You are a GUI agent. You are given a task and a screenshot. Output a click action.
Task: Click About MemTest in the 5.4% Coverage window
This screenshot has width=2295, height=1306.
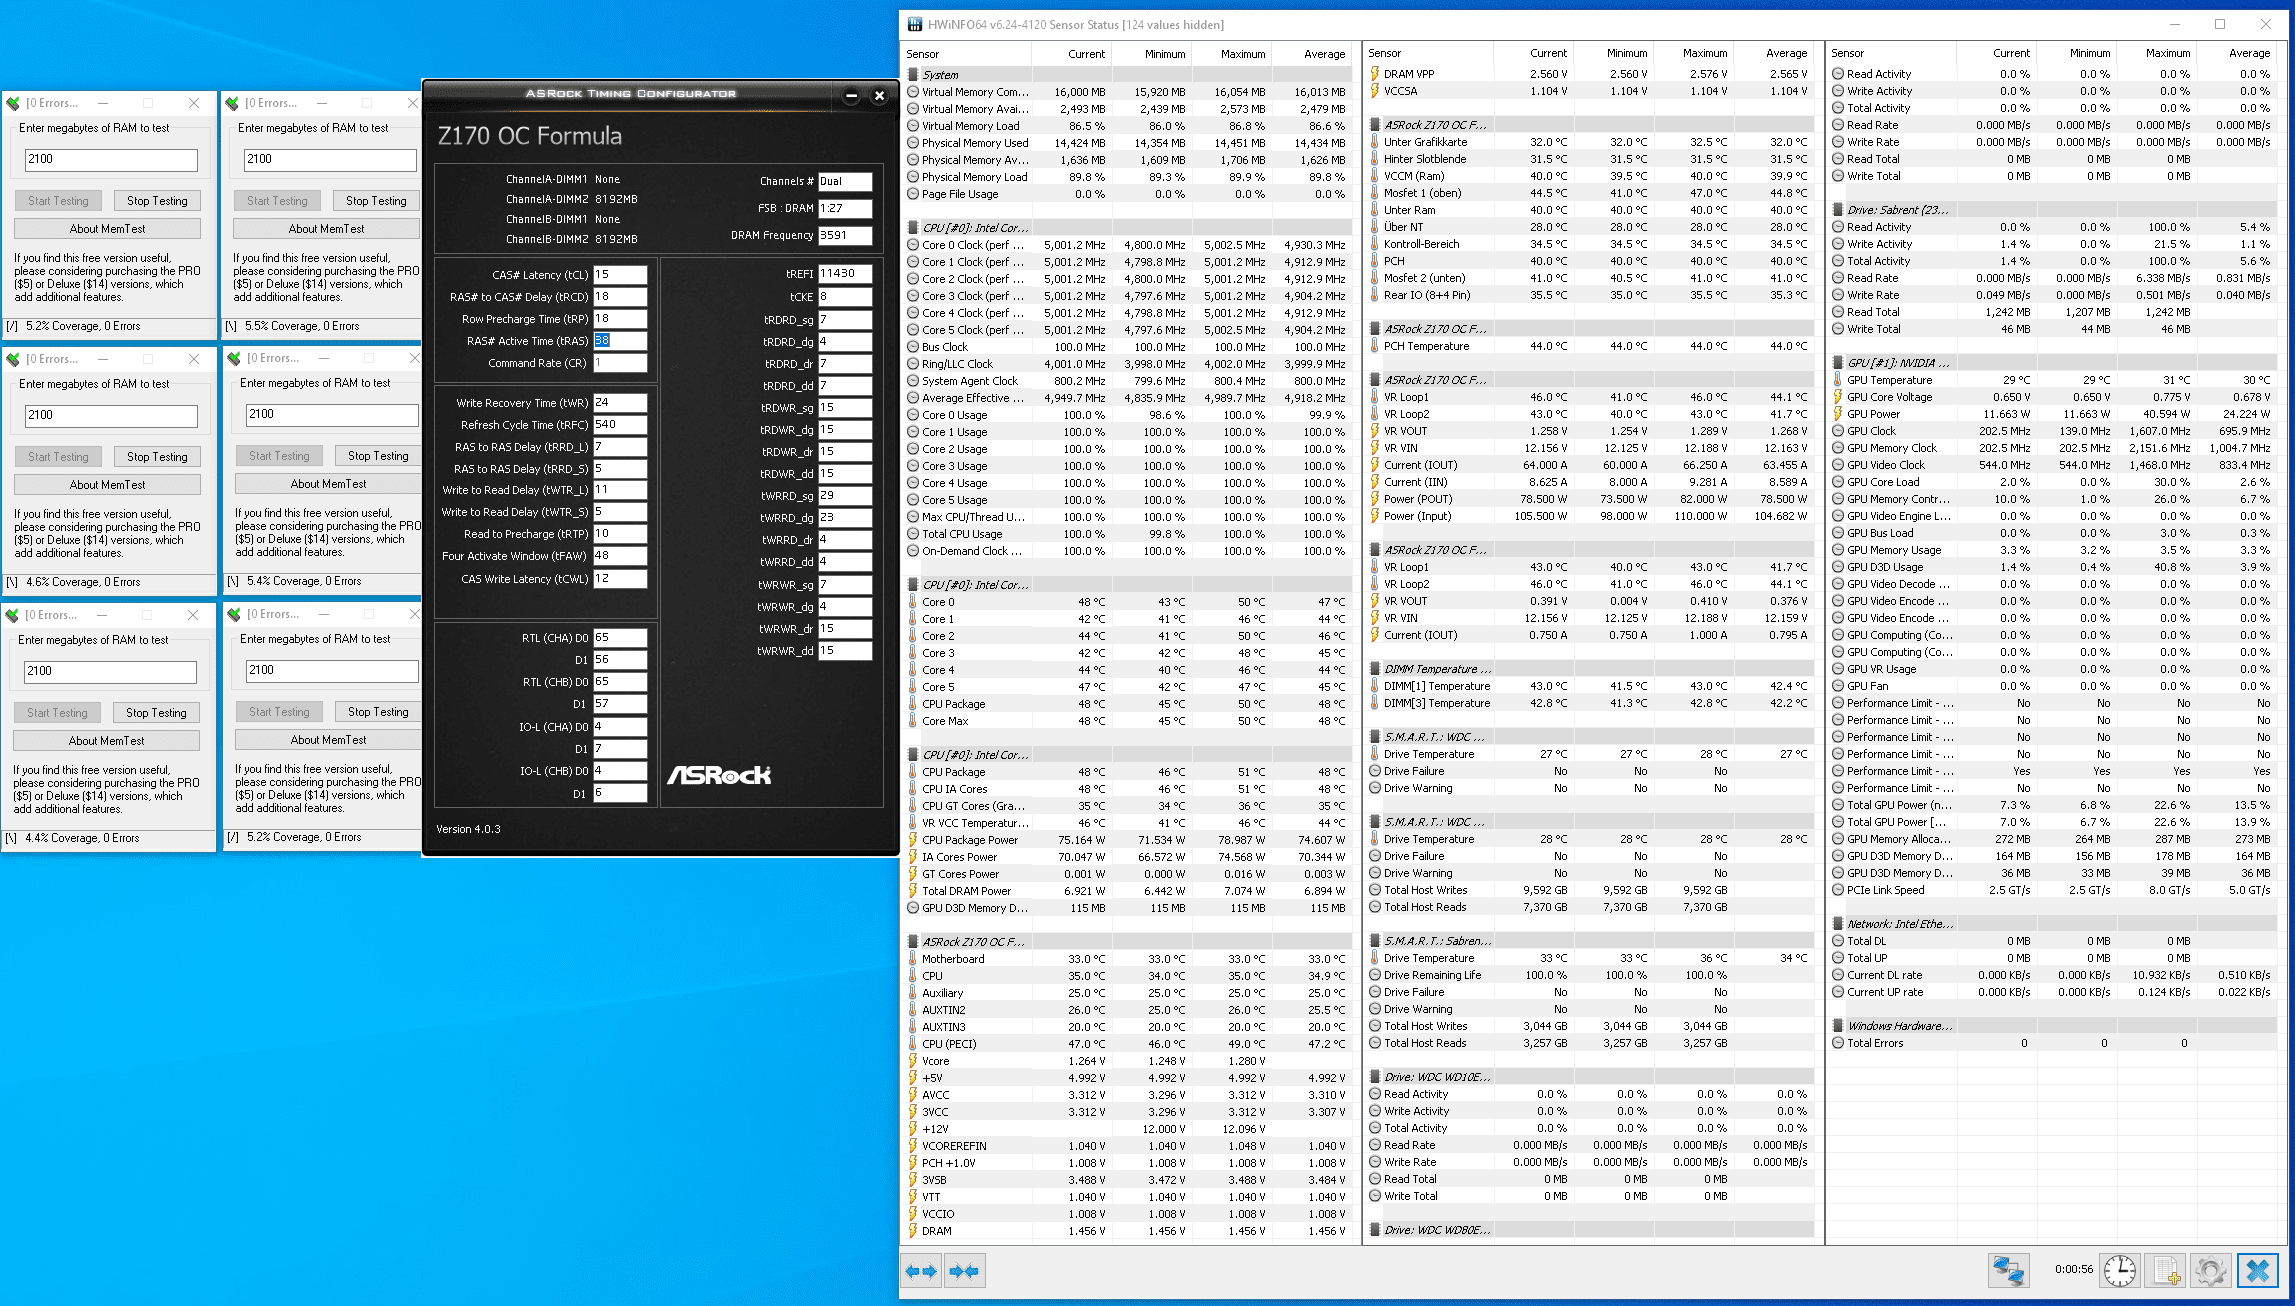pyautogui.click(x=328, y=484)
